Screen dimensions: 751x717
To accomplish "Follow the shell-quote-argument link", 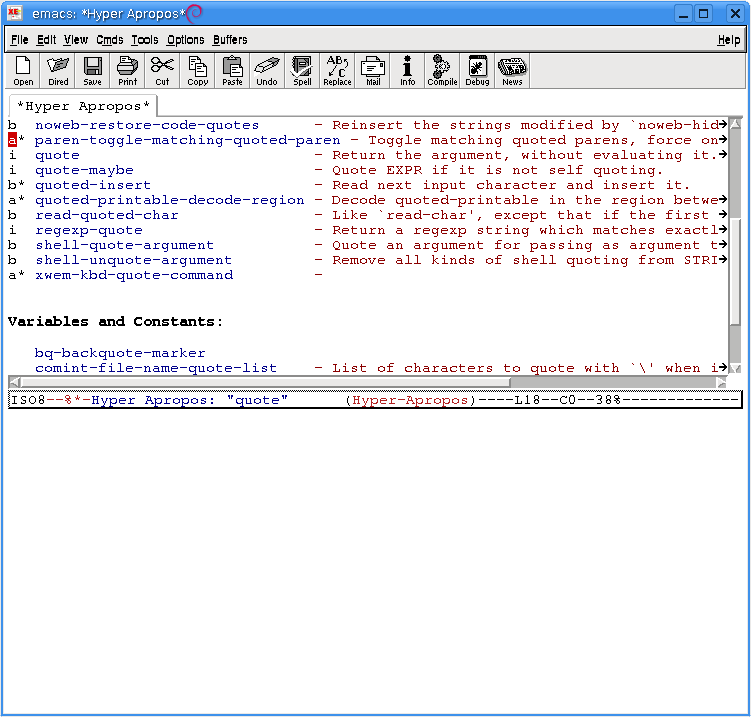I will (125, 245).
